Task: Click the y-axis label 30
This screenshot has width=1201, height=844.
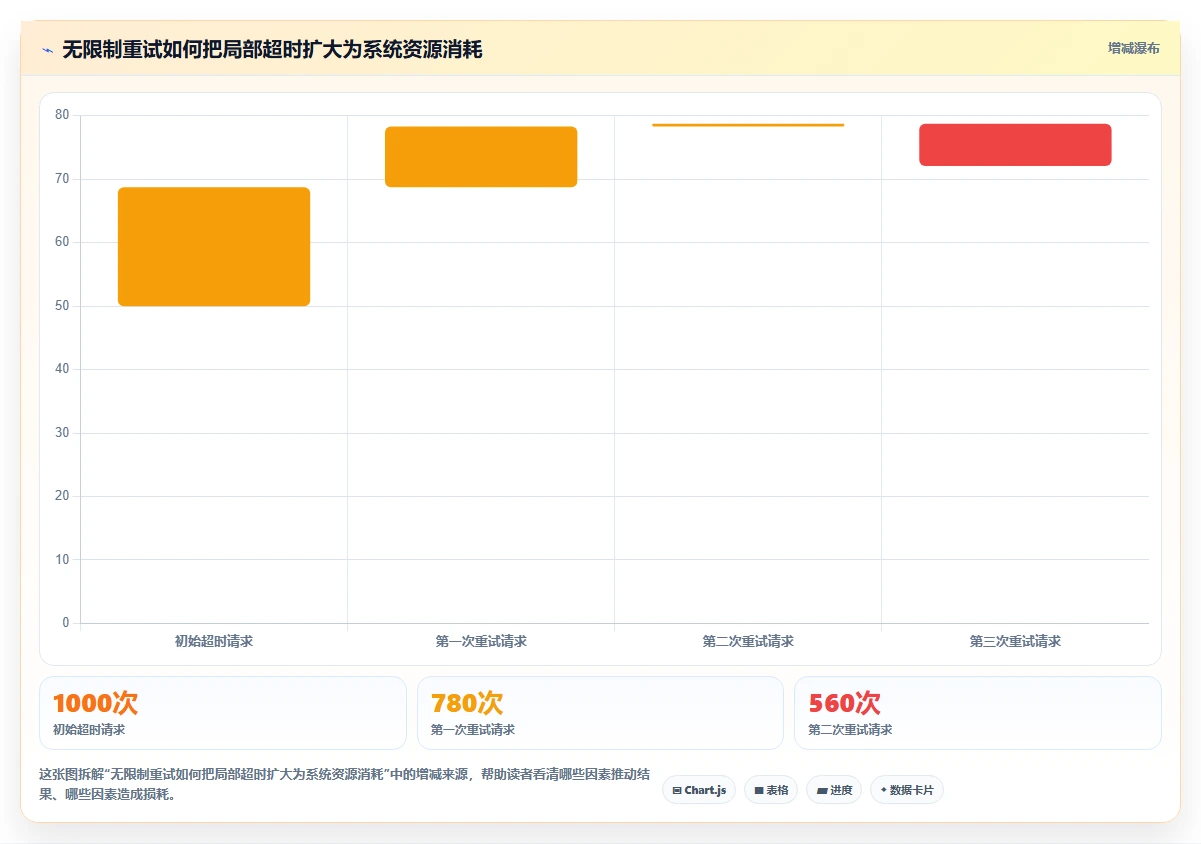Action: pos(62,433)
